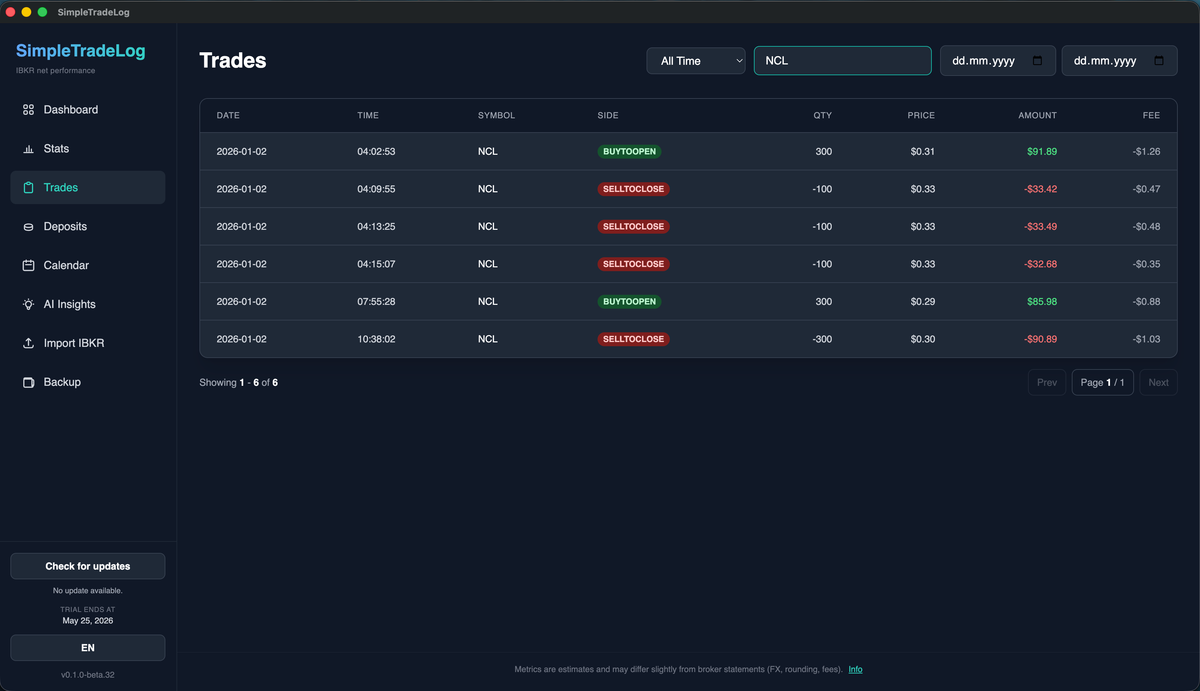Click the NCL symbol search field
The width and height of the screenshot is (1200, 691).
point(842,61)
